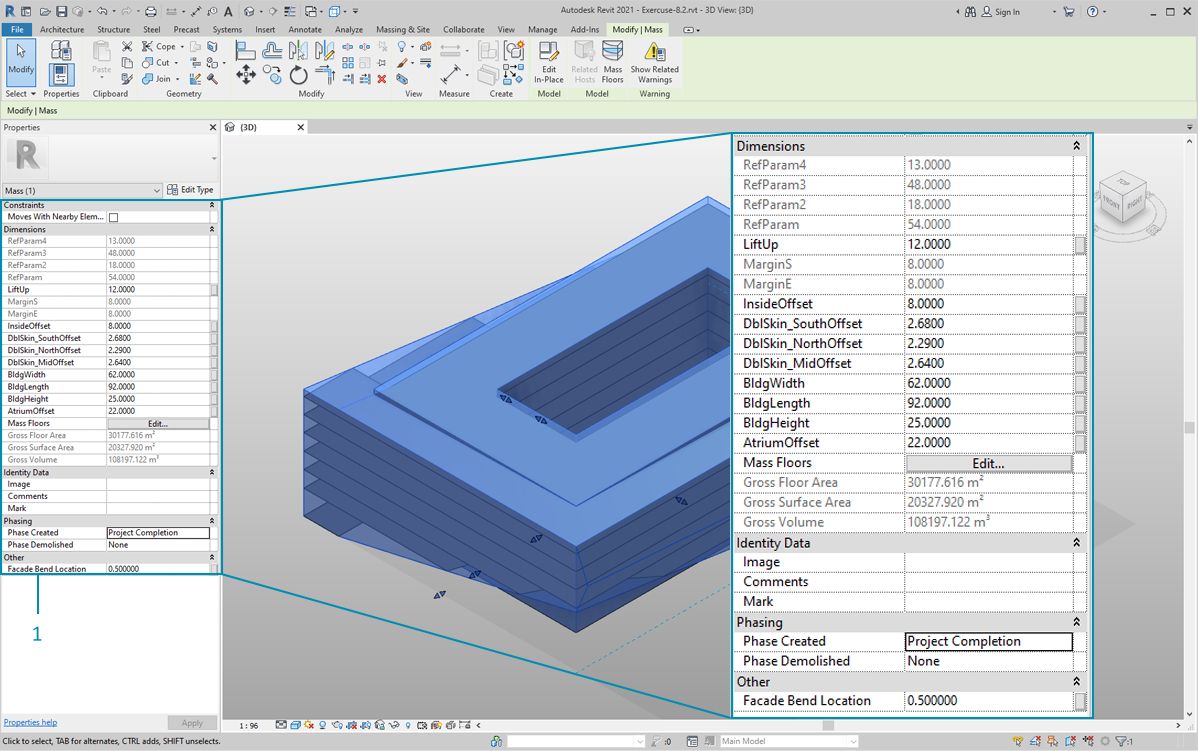Select the Move tool in Modify panel
This screenshot has width=1198, height=751.
coord(246,76)
